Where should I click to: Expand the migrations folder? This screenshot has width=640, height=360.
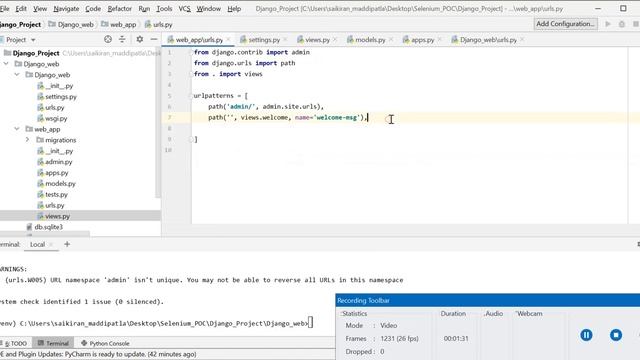pos(27,140)
